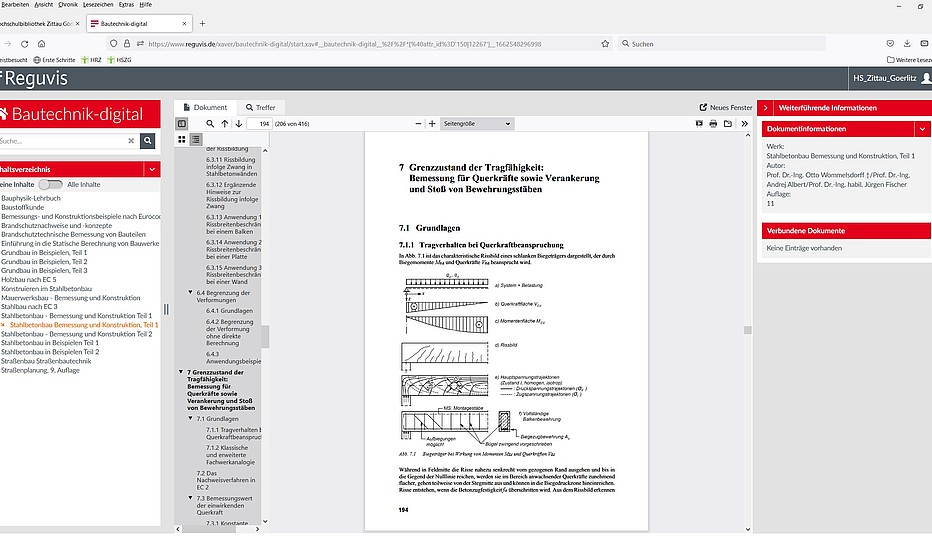Click the browser Suchen search box
This screenshot has width=932, height=548.
coord(722,44)
